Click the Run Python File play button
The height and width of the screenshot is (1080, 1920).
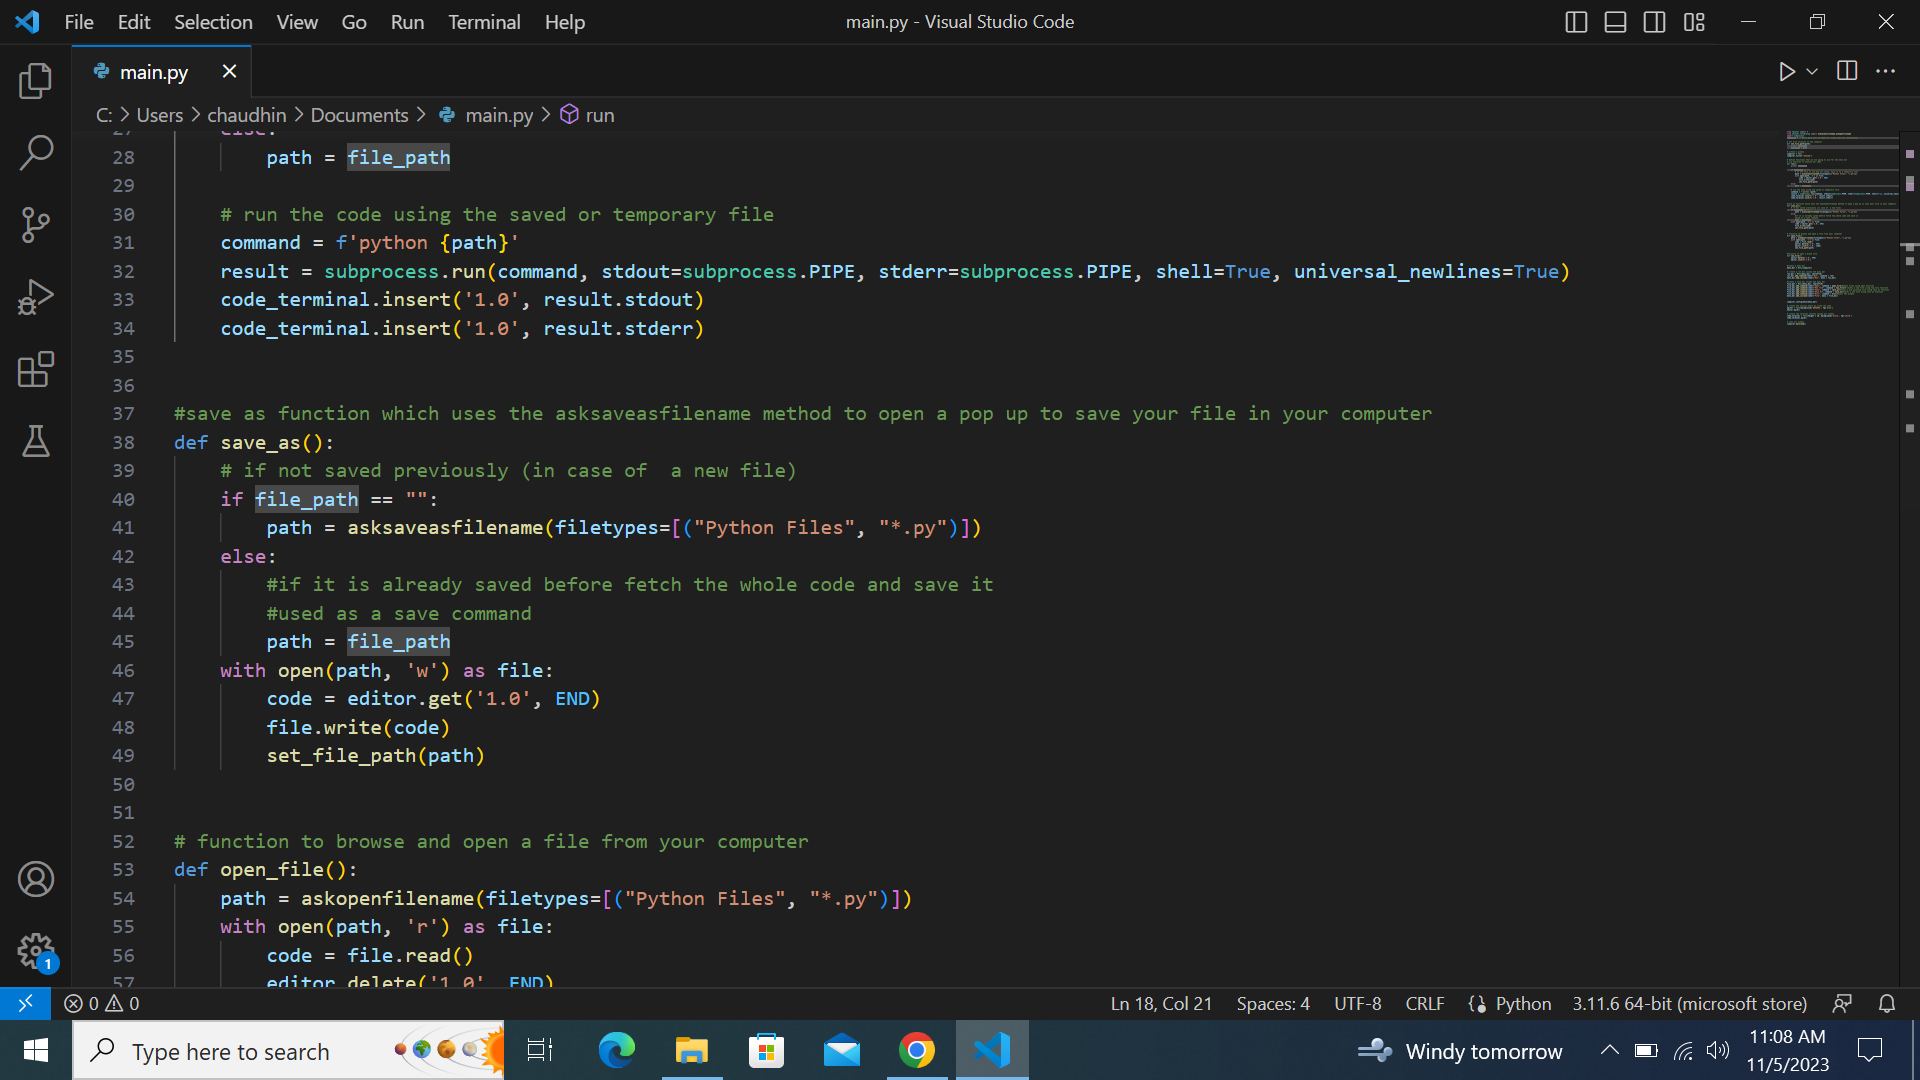[1786, 72]
